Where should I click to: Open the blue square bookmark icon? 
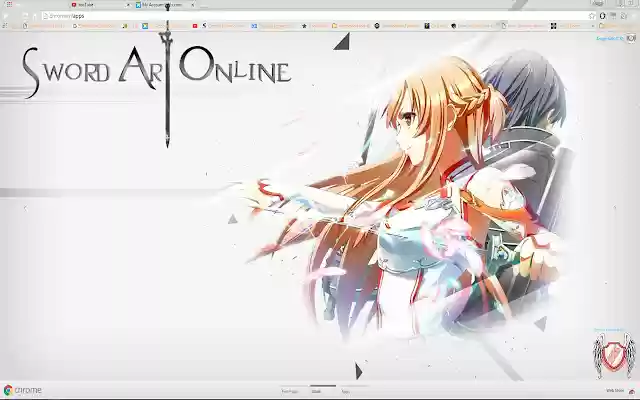pos(145,26)
